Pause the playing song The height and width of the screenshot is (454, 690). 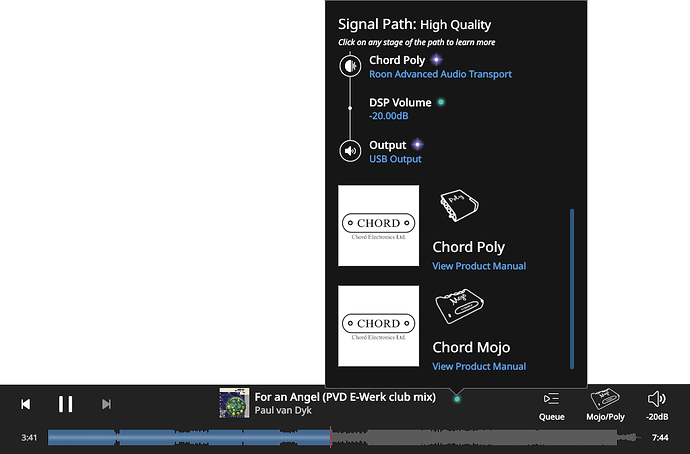click(x=66, y=404)
